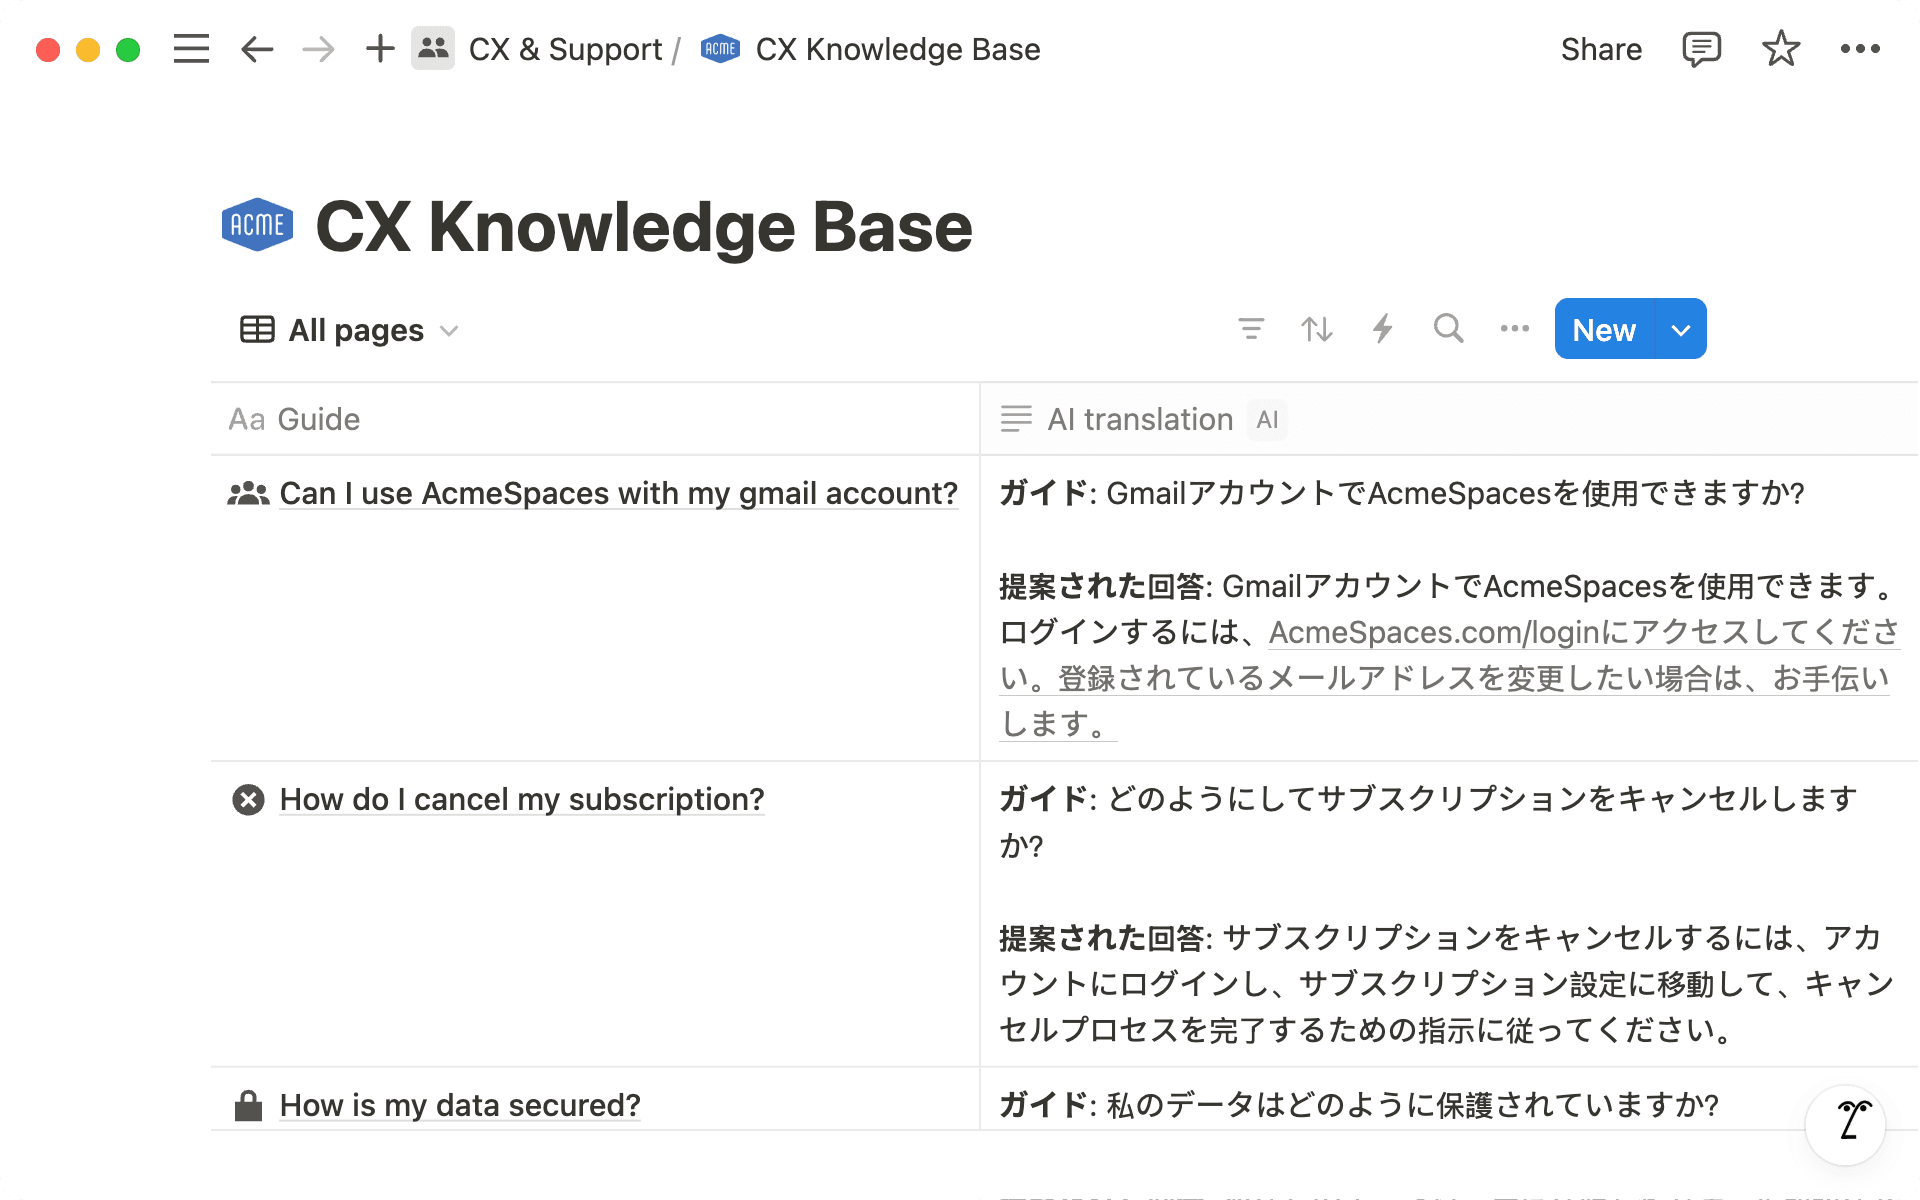
Task: Open the database filter icon
Action: pyautogui.click(x=1250, y=329)
